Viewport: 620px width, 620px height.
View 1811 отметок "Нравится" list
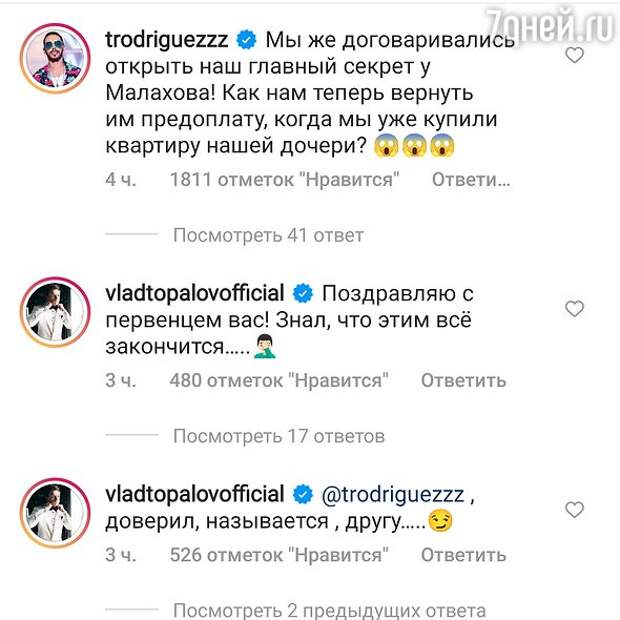click(284, 180)
